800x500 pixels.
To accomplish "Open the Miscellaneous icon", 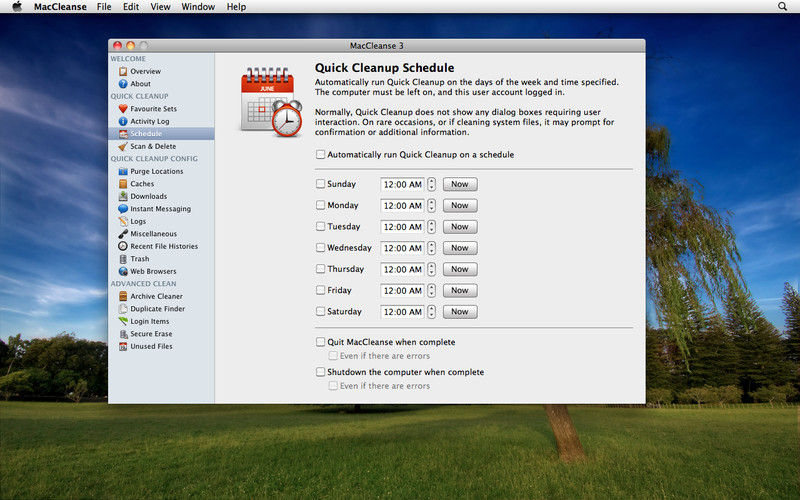I will click(123, 234).
